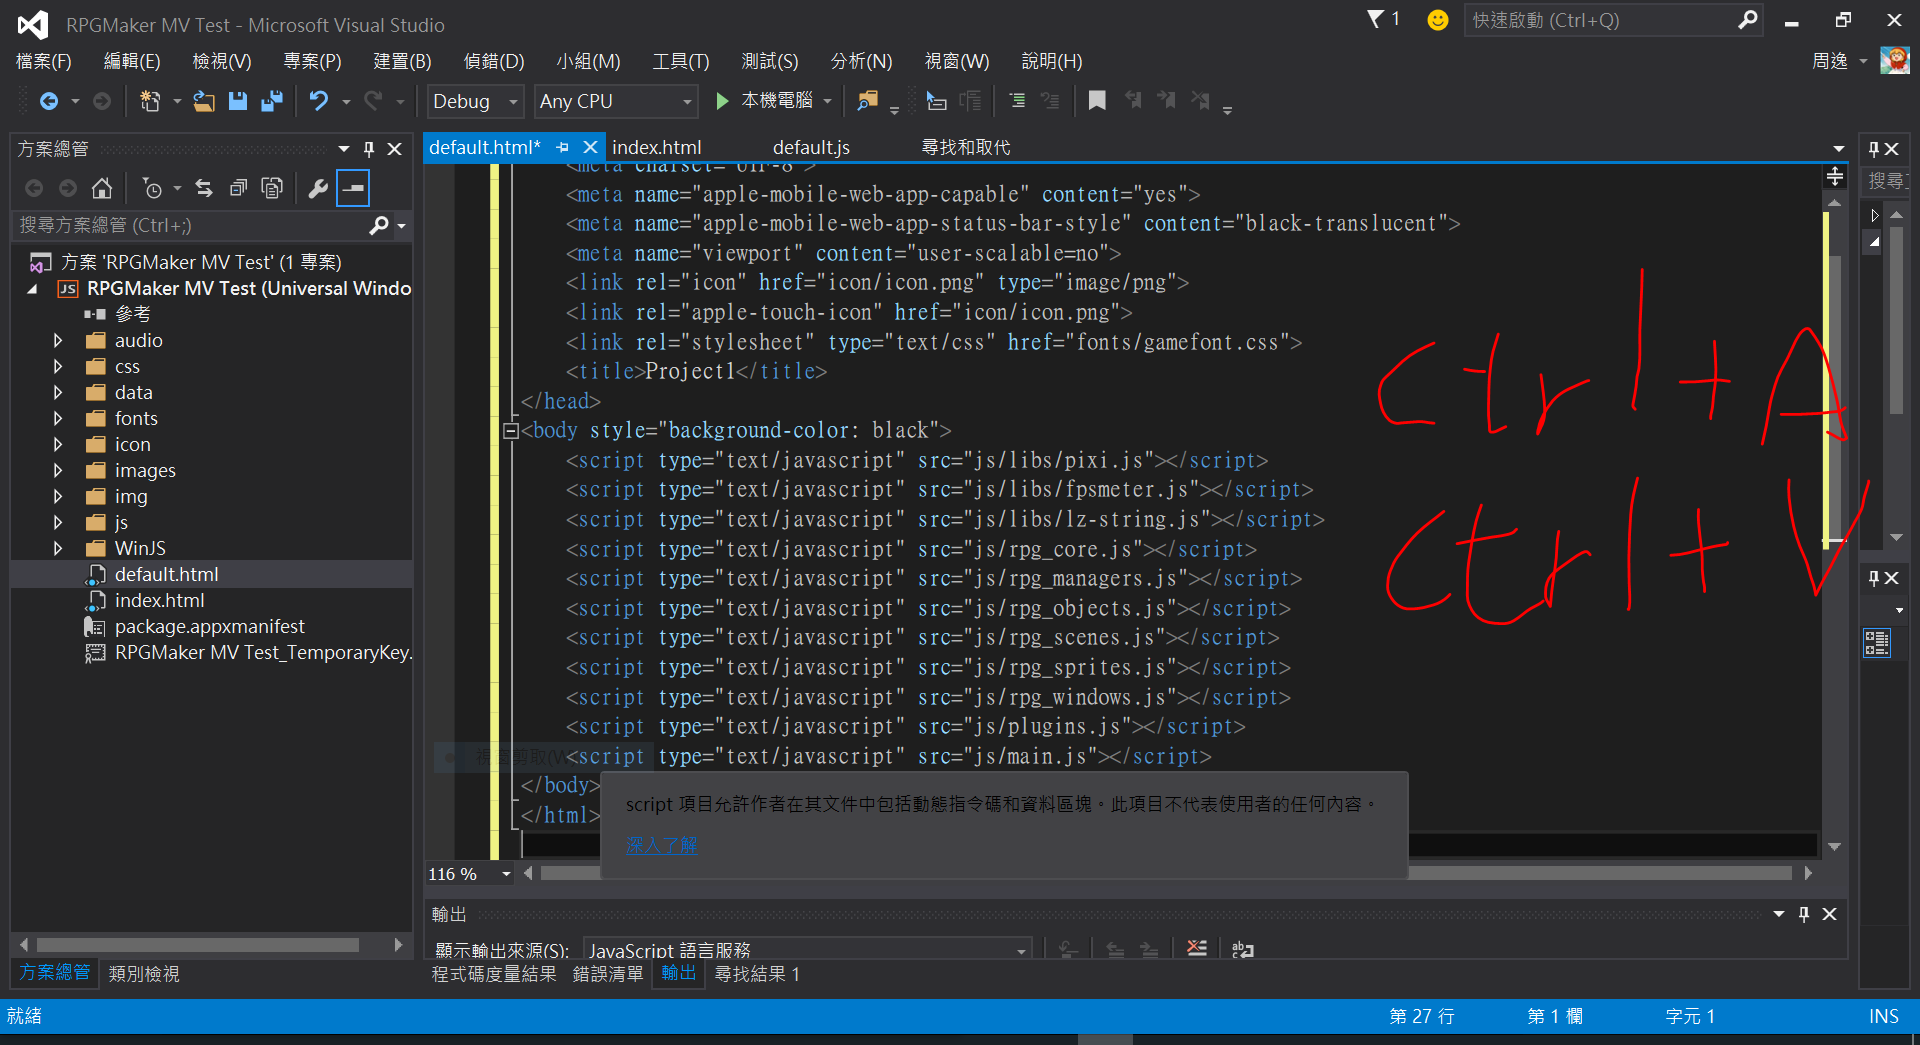Open the 尋找結果 1 panel tab
This screenshot has height=1045, width=1920.
click(x=757, y=974)
